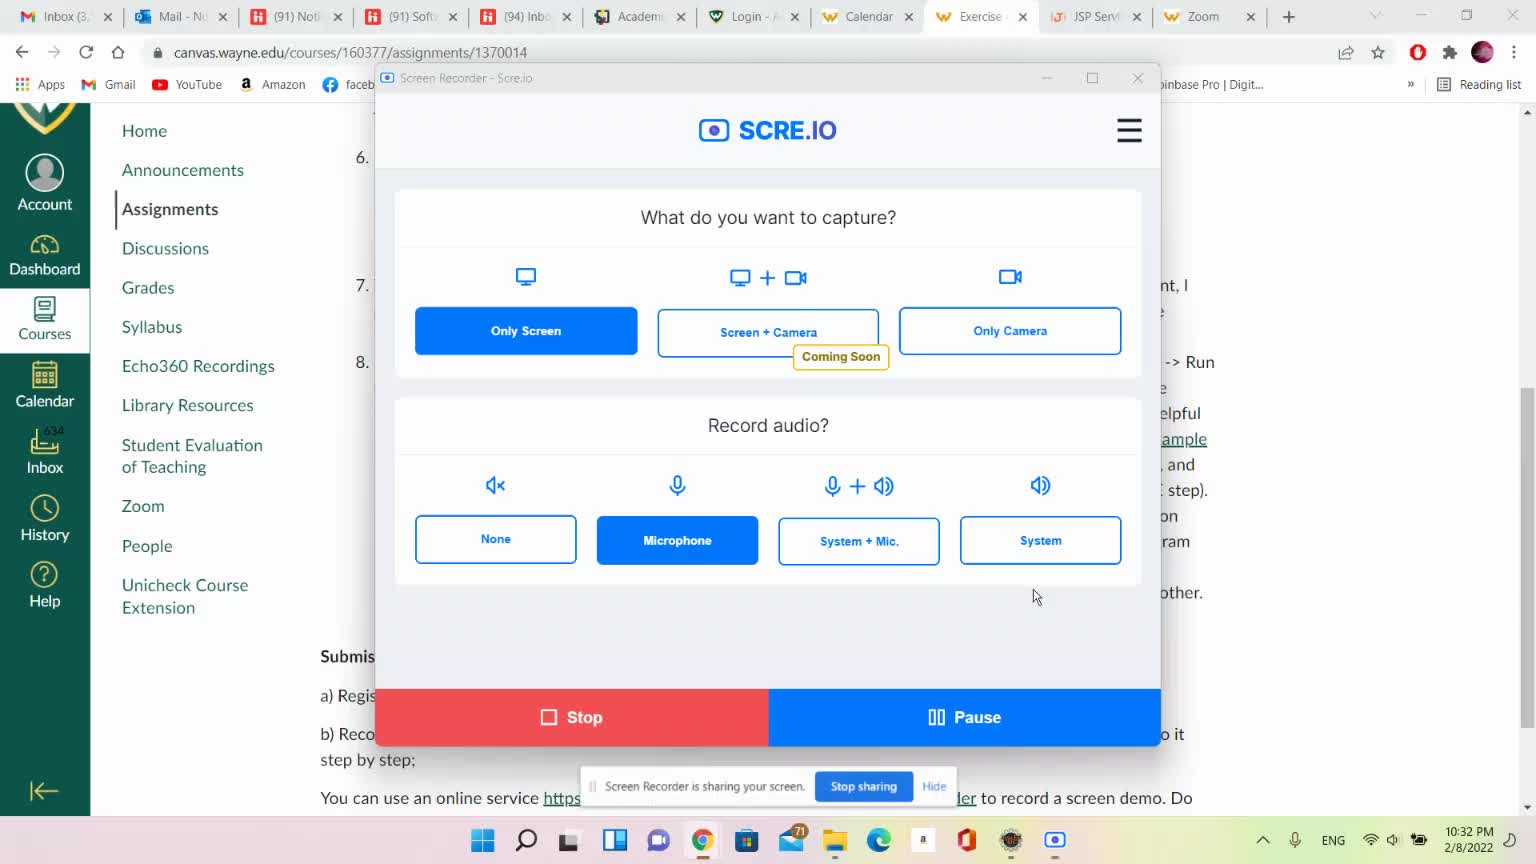
Task: Open Unicheck Course Extension
Action: coord(185,596)
